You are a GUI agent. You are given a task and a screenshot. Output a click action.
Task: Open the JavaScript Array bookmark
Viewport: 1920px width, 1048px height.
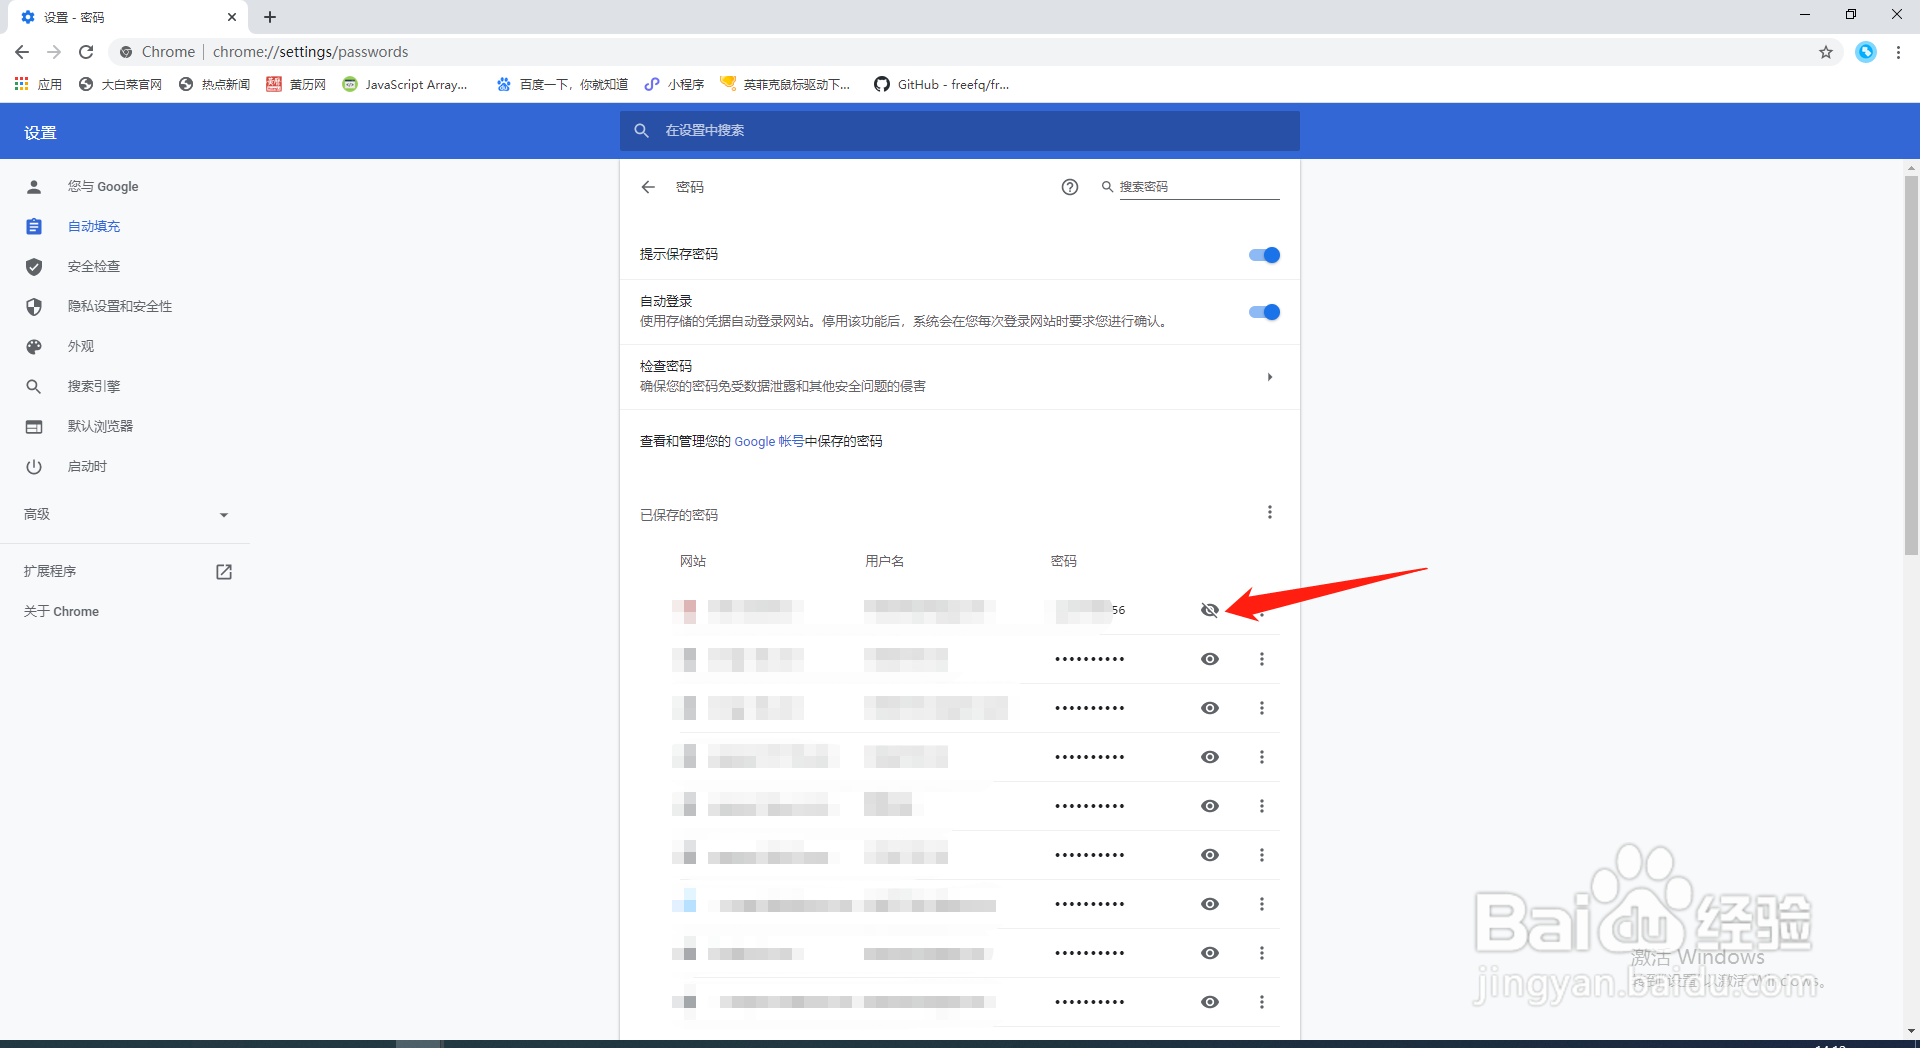pyautogui.click(x=405, y=85)
